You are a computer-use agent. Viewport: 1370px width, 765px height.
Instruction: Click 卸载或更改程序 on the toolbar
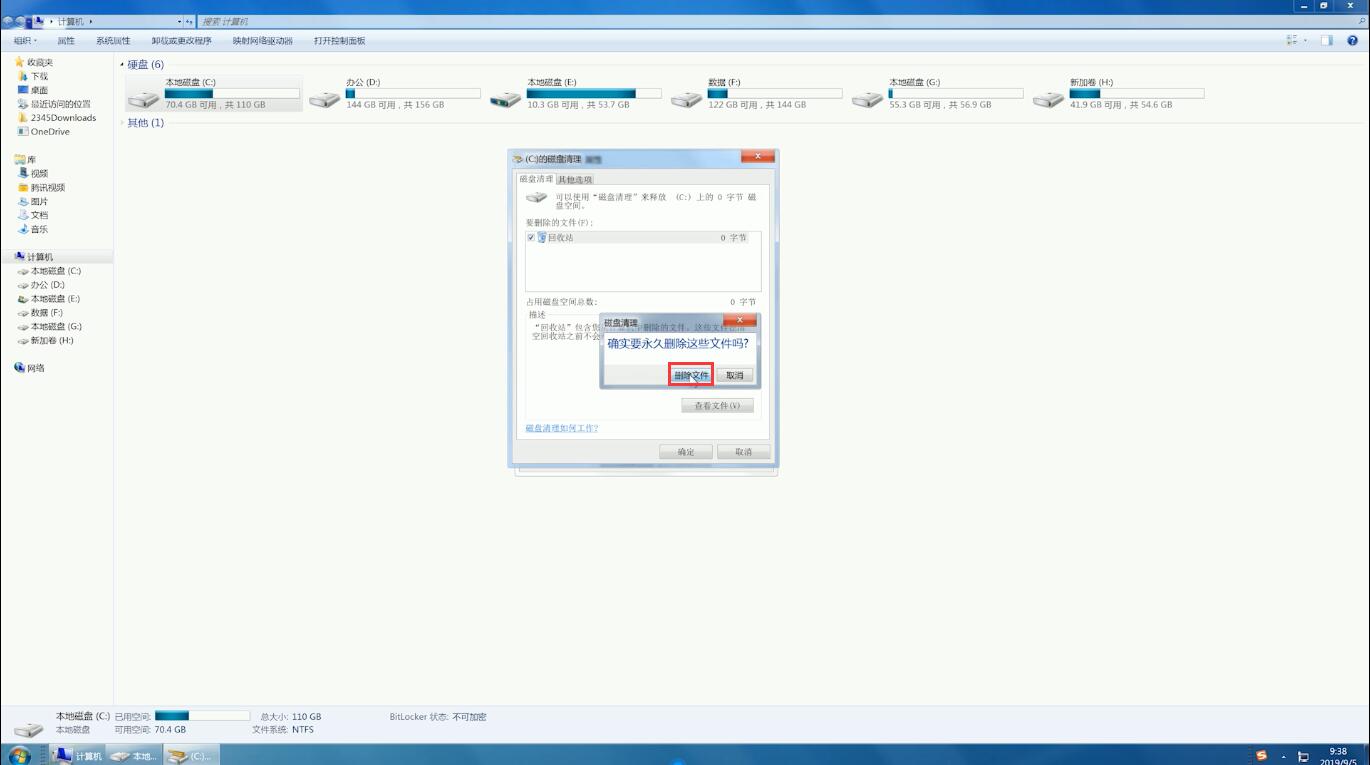coord(181,41)
